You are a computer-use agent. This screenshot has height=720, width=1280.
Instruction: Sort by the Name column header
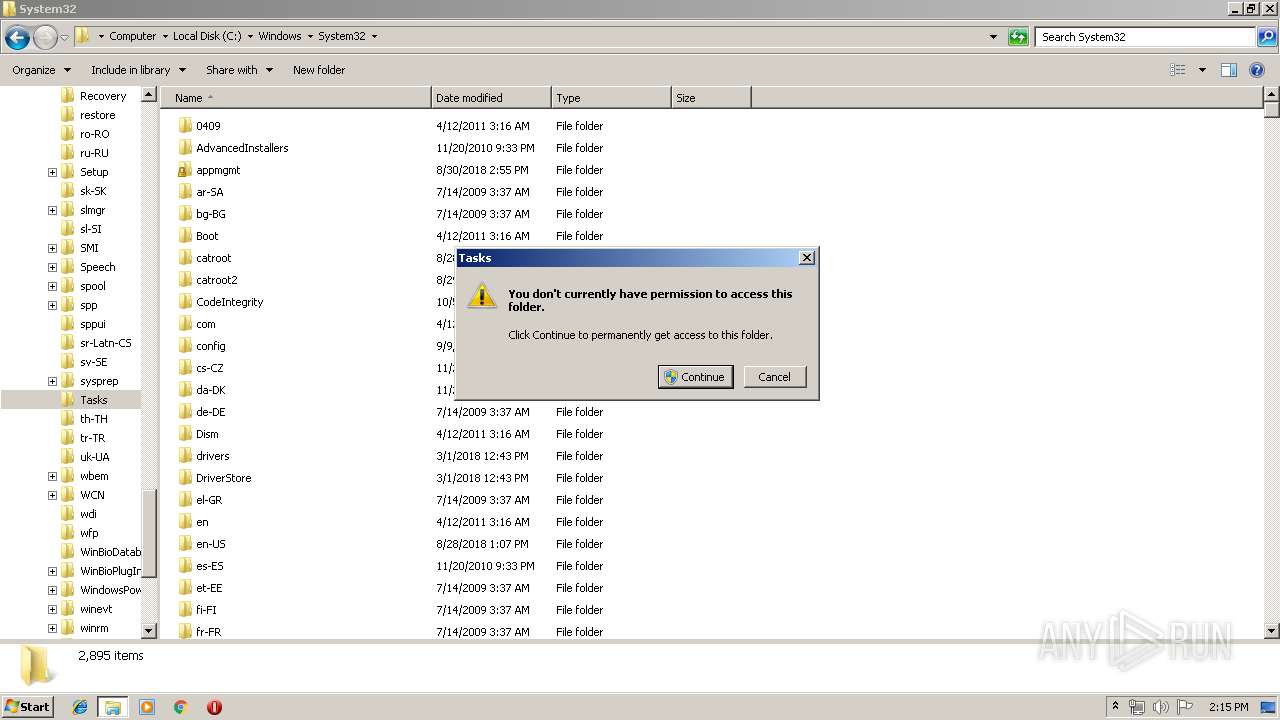click(x=296, y=98)
